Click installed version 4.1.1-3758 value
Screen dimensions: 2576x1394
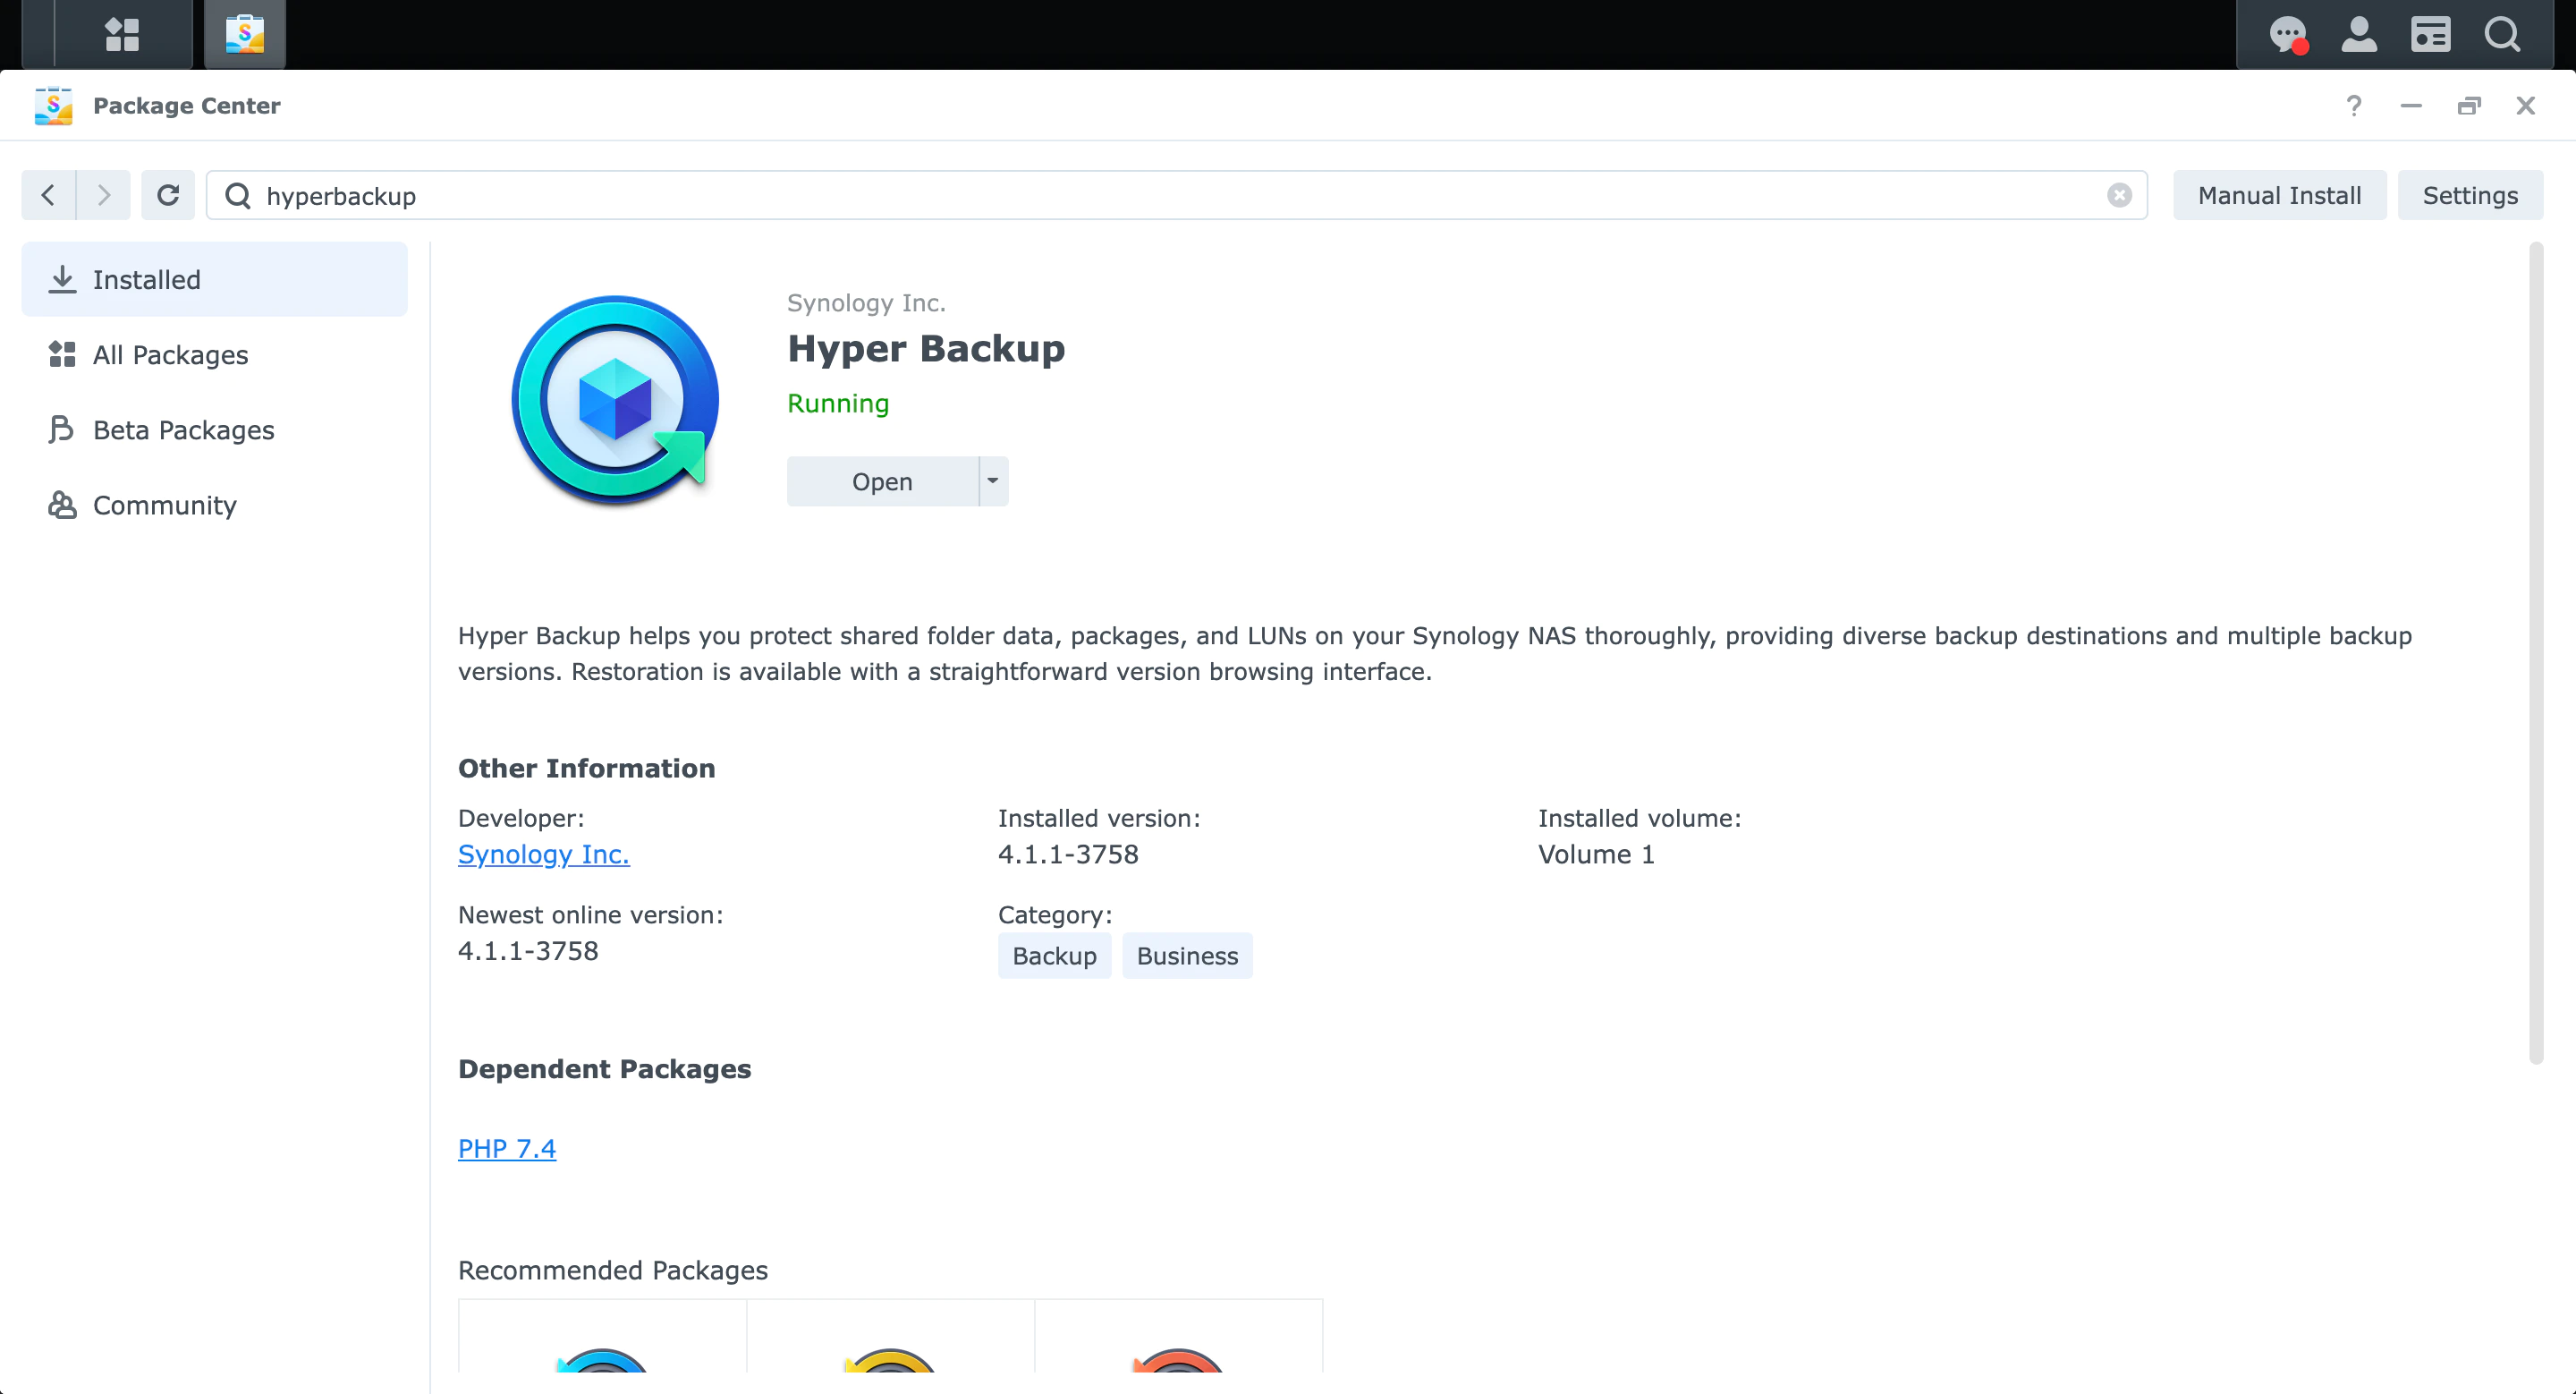[x=1068, y=854]
